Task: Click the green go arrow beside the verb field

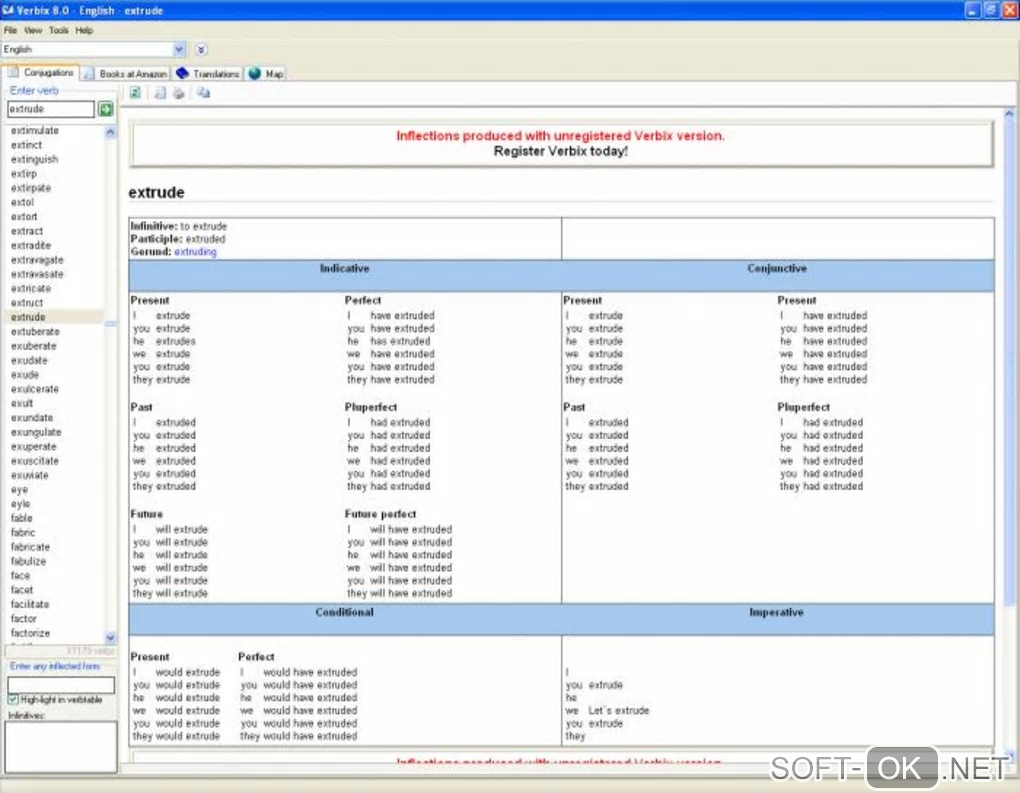Action: click(105, 109)
